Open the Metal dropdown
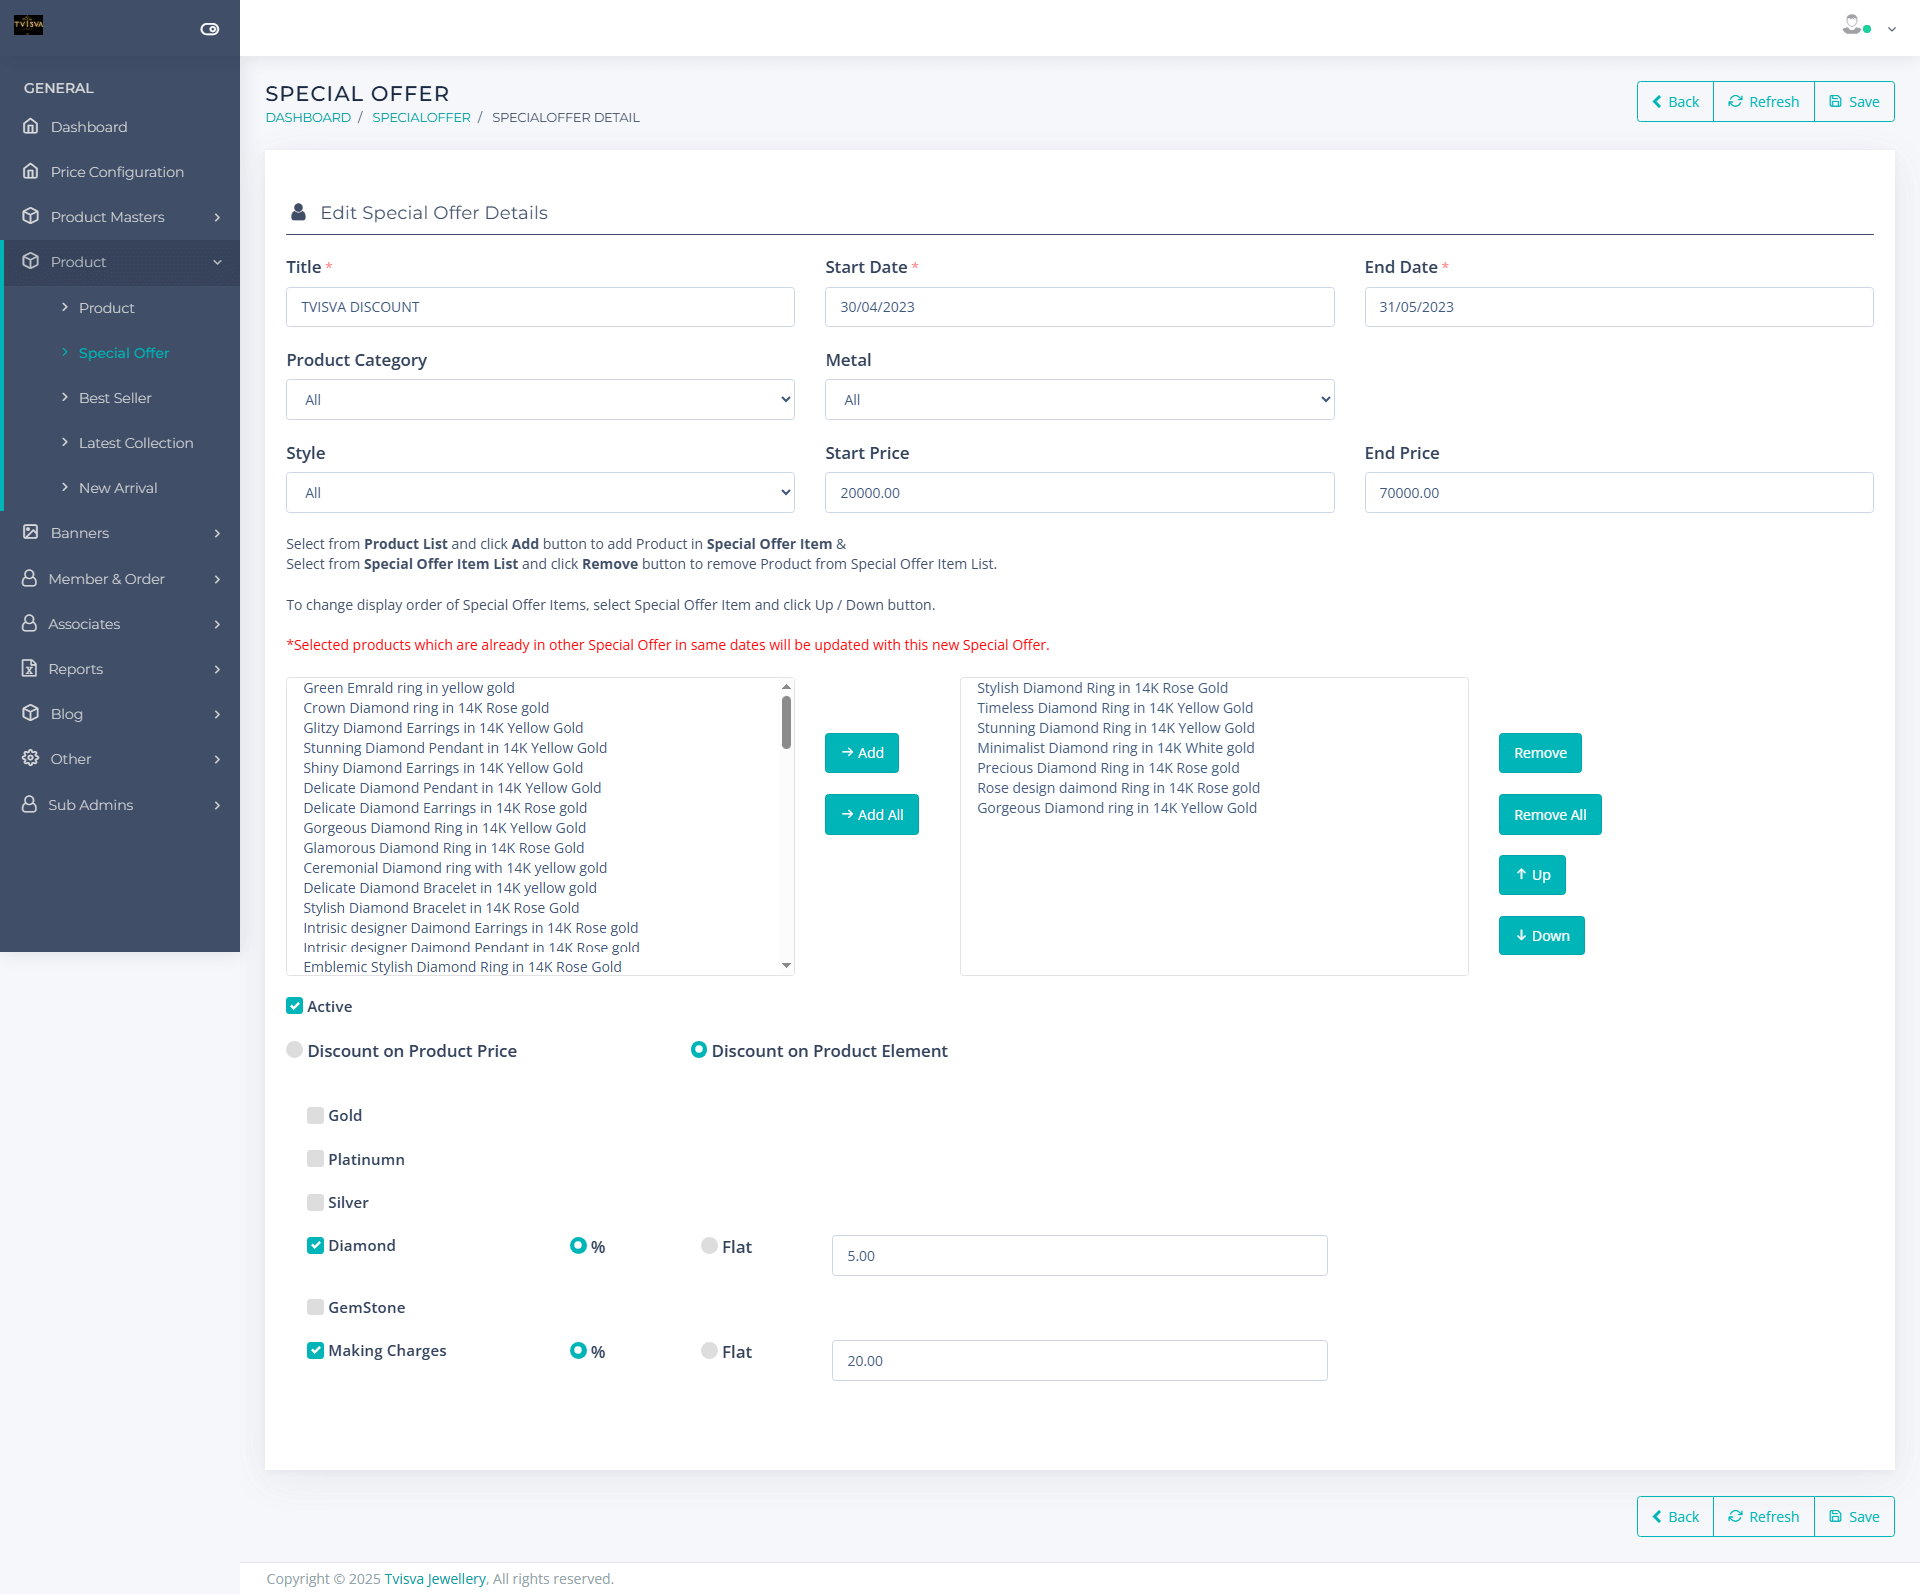This screenshot has height=1595, width=1920. click(1079, 399)
